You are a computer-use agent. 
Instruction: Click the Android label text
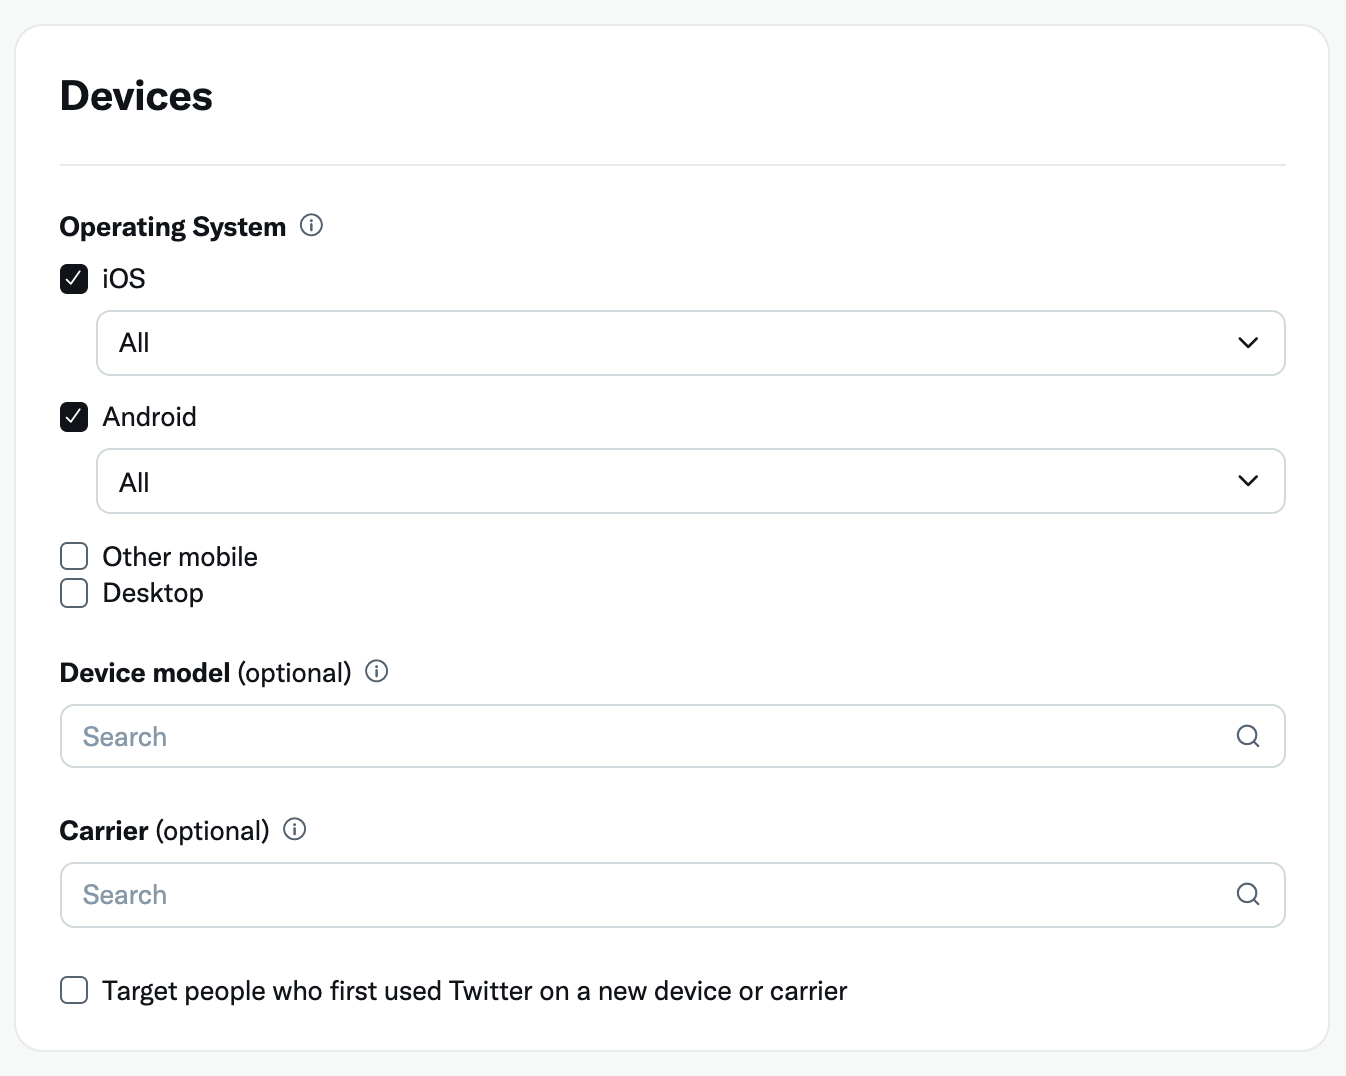coord(150,416)
